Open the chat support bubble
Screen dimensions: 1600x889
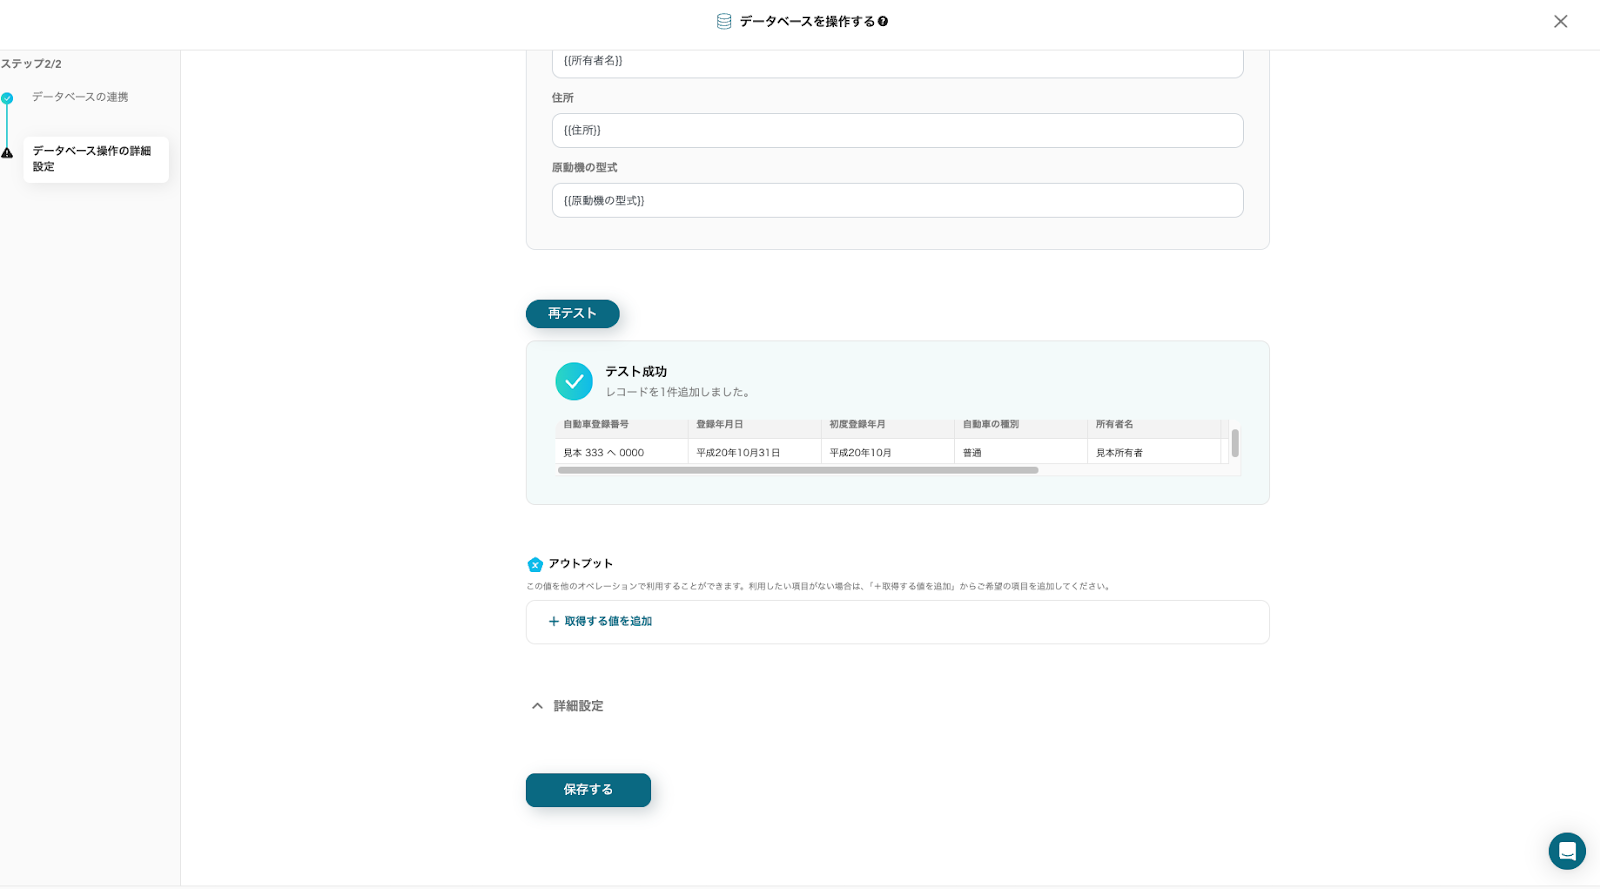(1566, 851)
